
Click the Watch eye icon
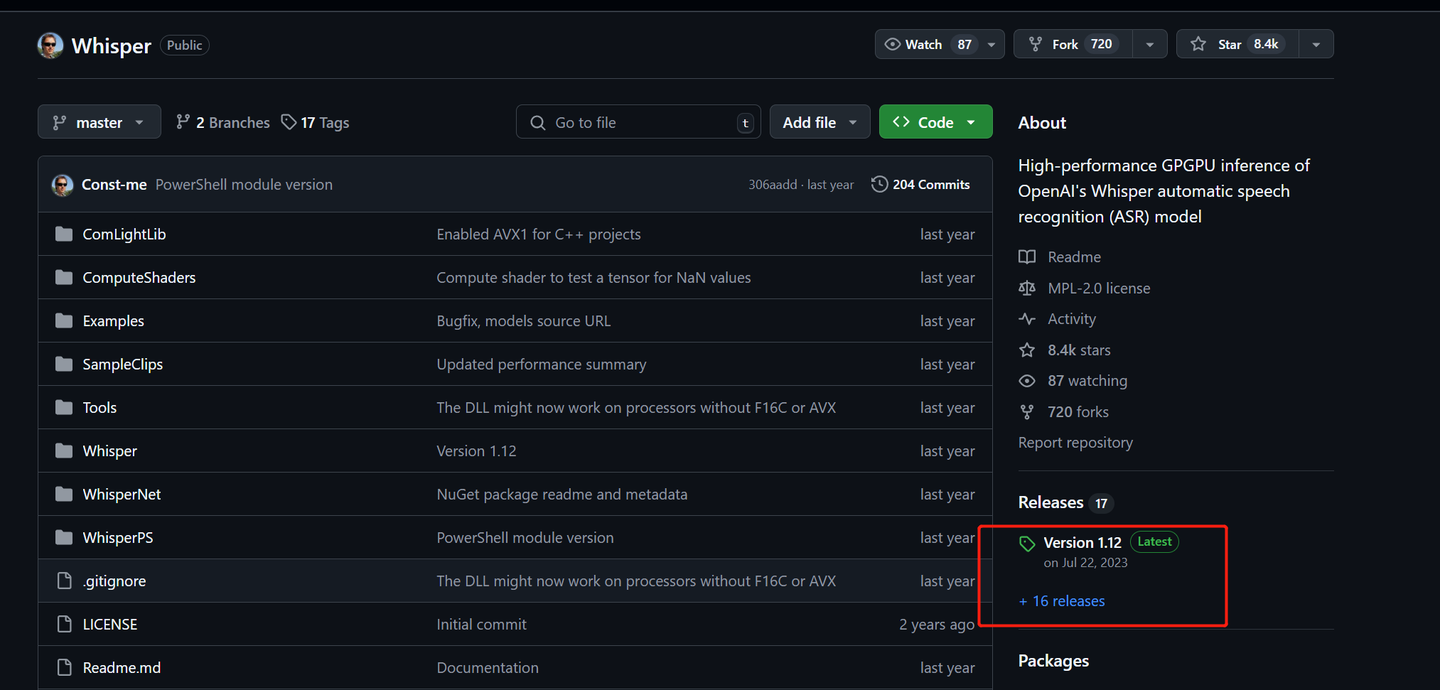point(893,44)
